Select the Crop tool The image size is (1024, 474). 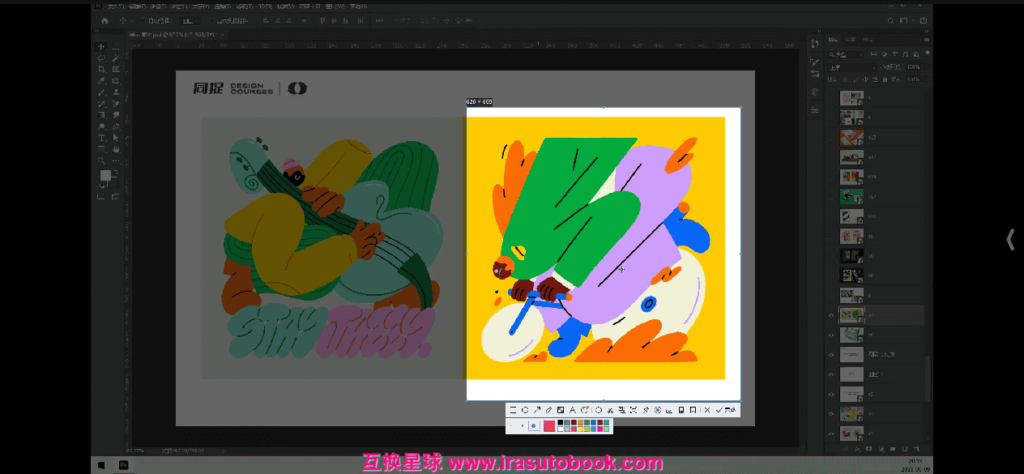[x=101, y=69]
